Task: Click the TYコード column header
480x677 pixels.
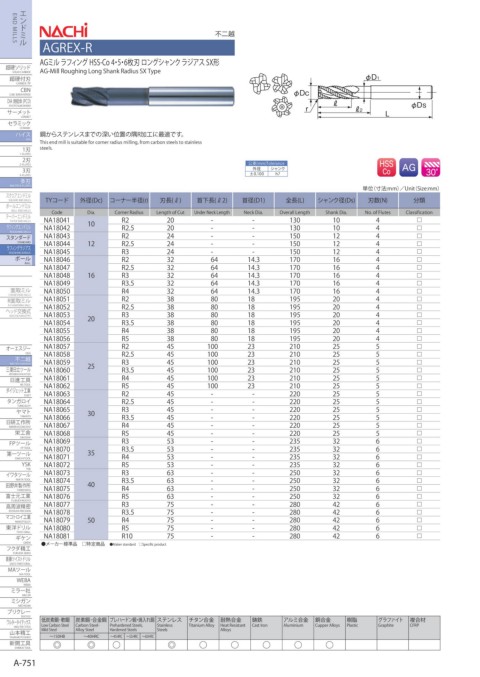Action: [57, 200]
